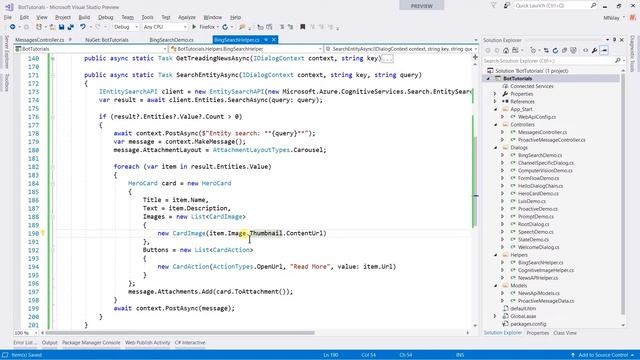The image size is (640, 360).
Task: Click the Solution Explorer search magnifier icon
Action: pos(618,60)
